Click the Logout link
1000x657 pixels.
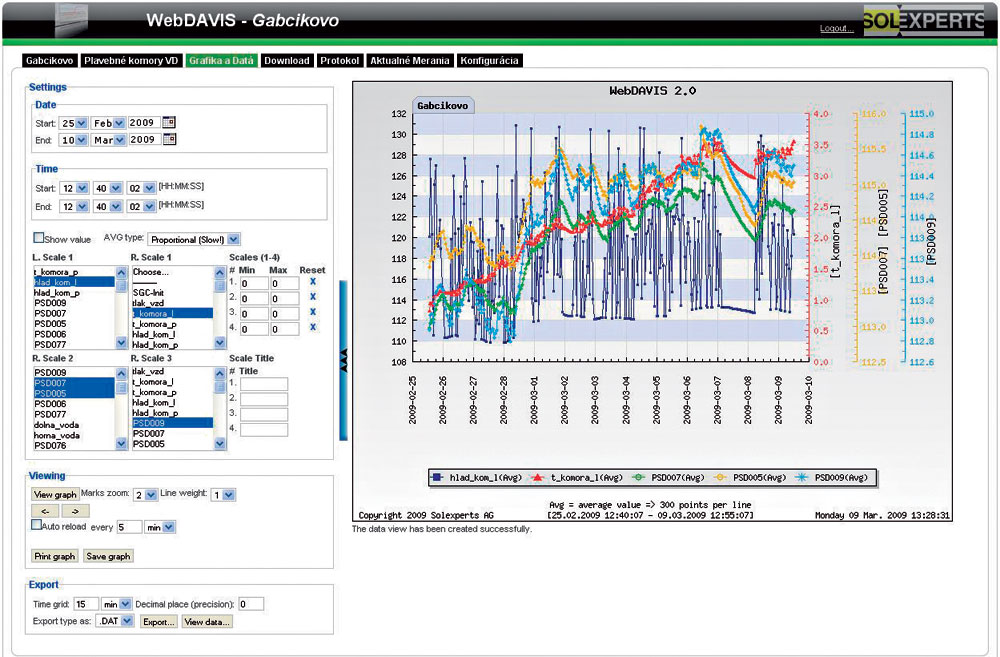point(836,28)
